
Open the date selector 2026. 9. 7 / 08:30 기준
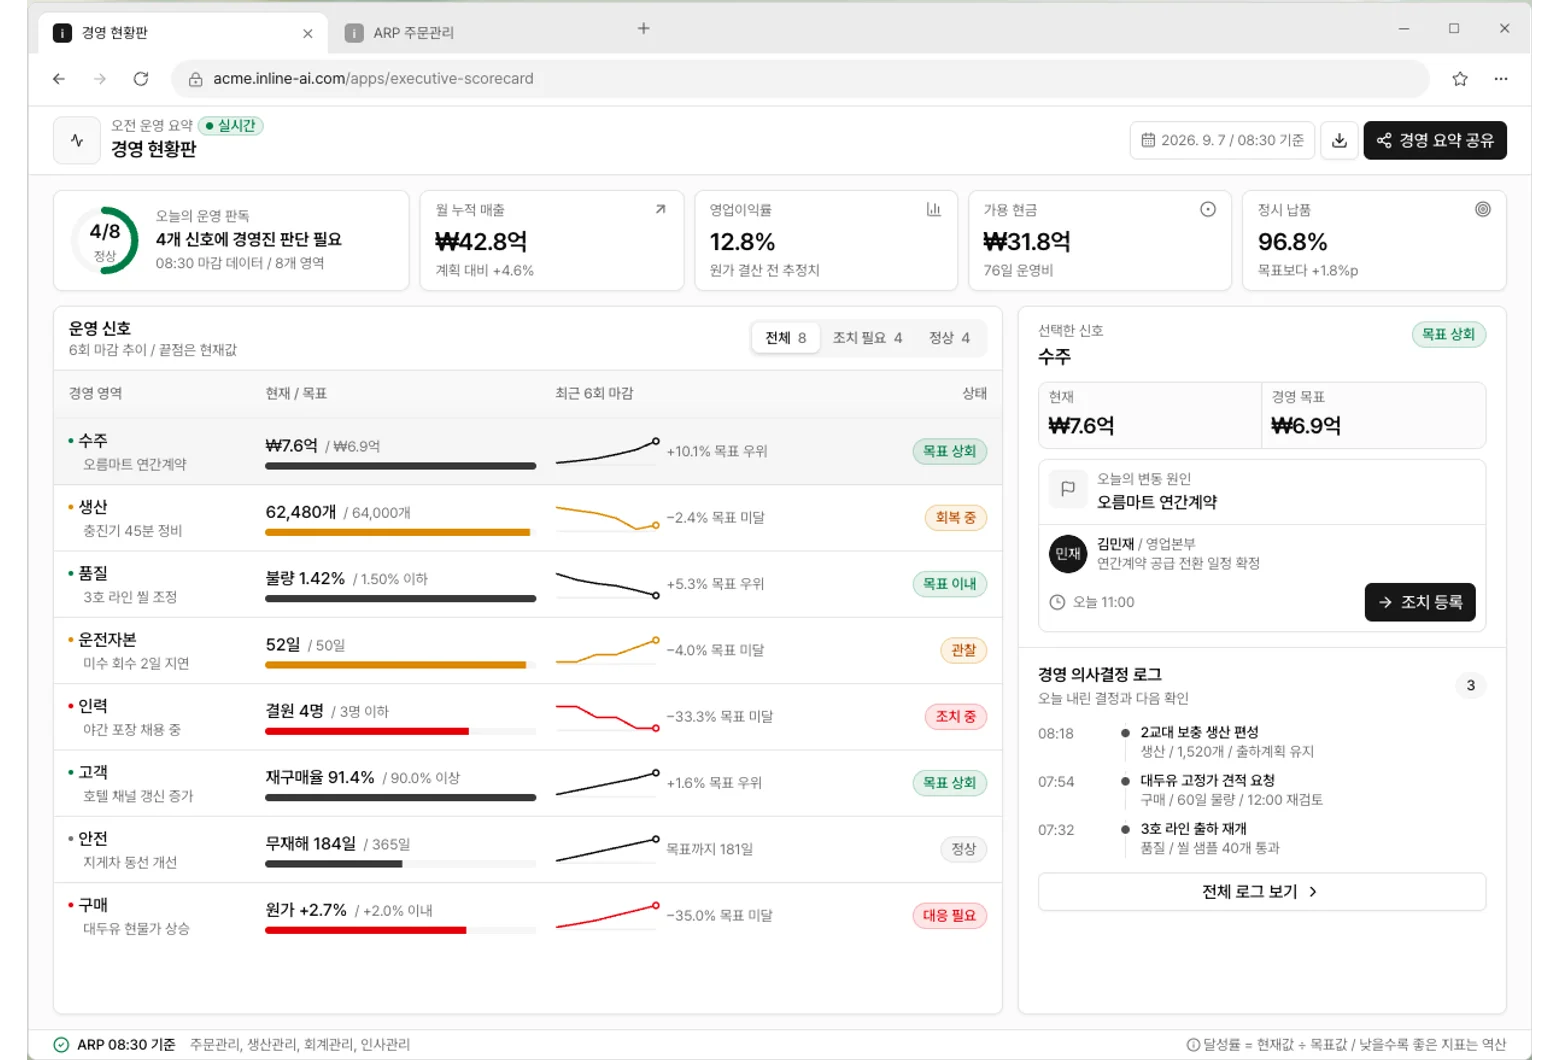tap(1223, 140)
